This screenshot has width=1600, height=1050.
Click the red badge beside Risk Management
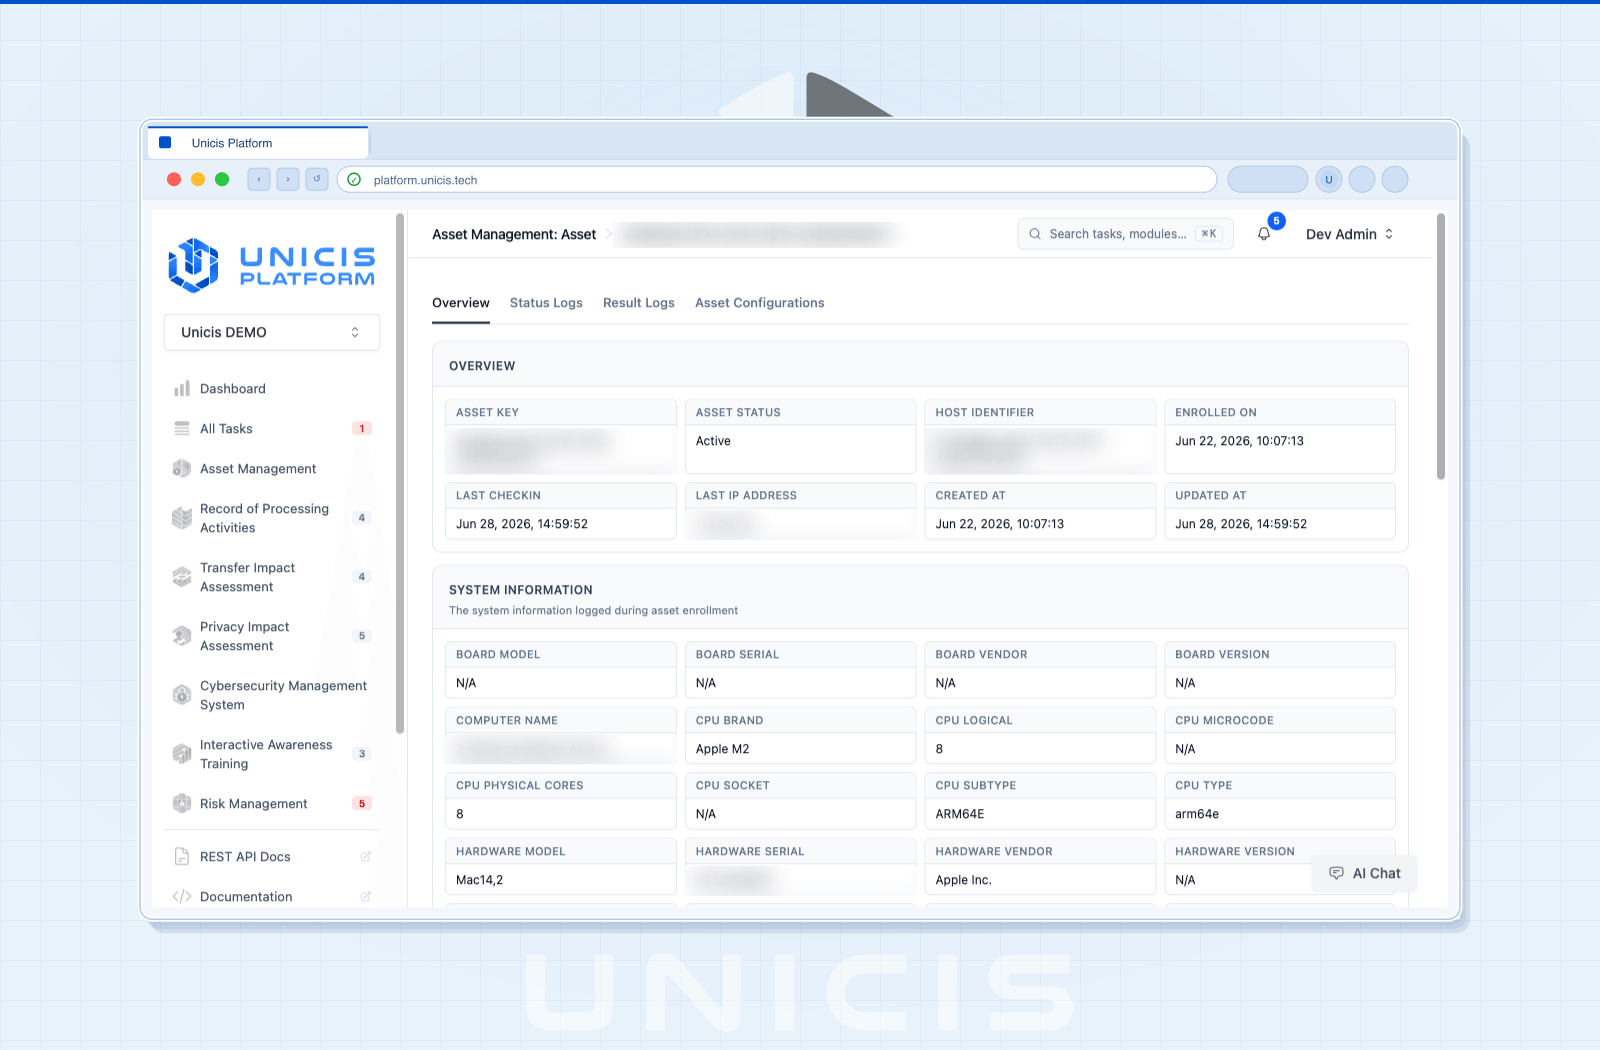(362, 804)
